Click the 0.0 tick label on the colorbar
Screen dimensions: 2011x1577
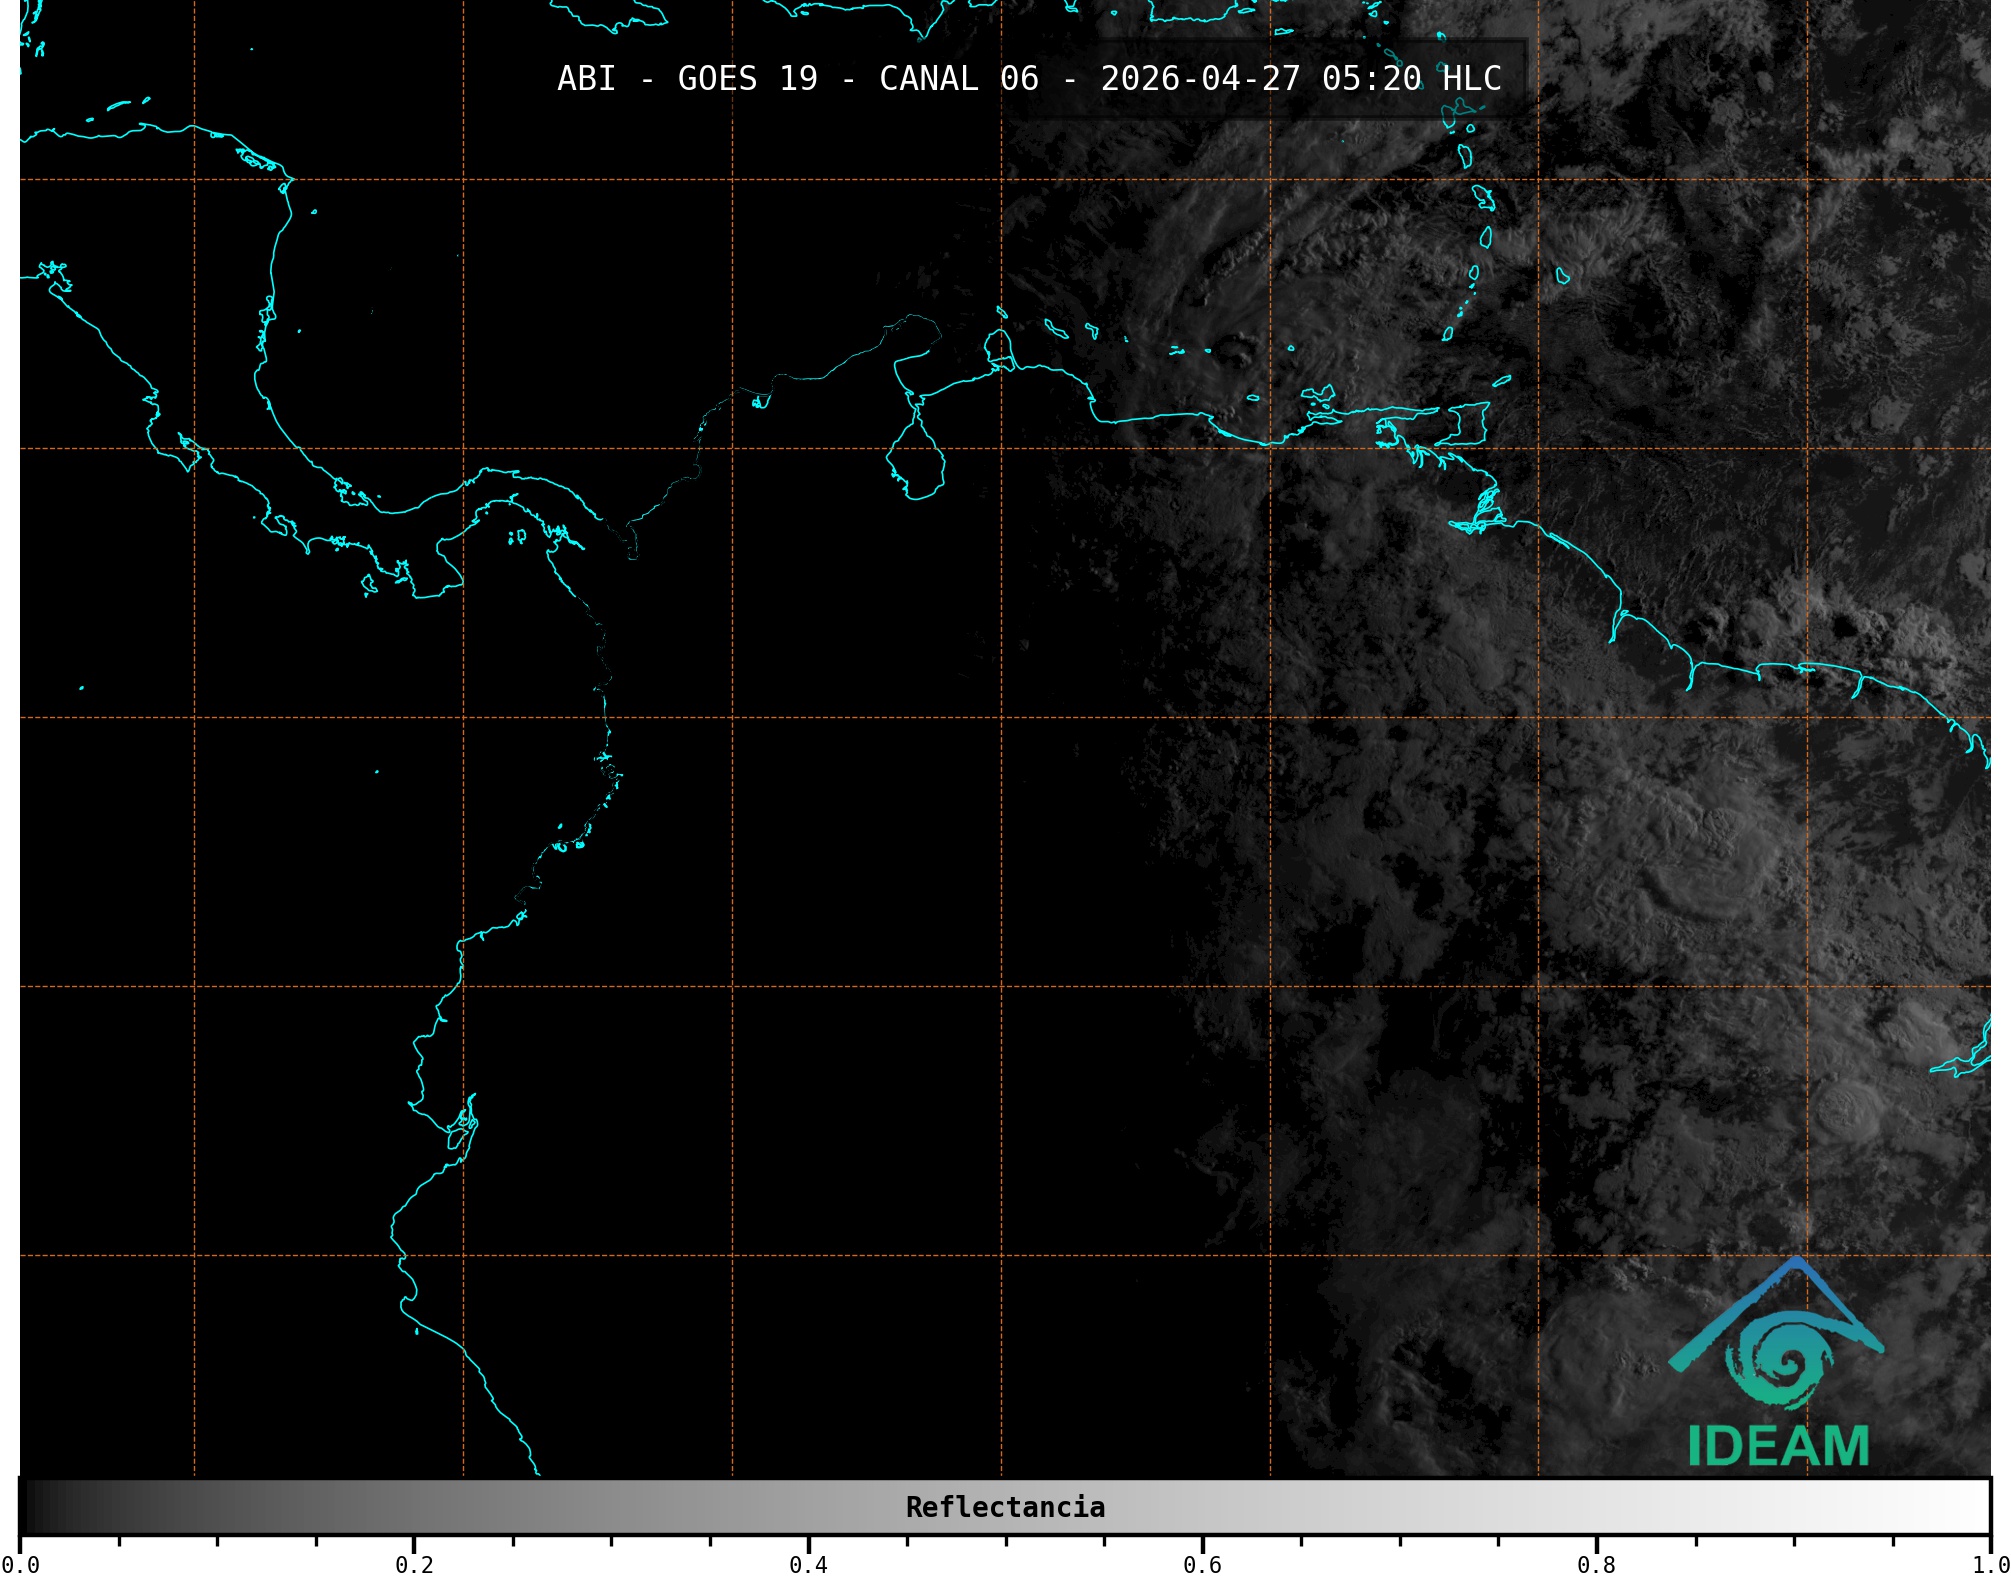click(20, 1565)
